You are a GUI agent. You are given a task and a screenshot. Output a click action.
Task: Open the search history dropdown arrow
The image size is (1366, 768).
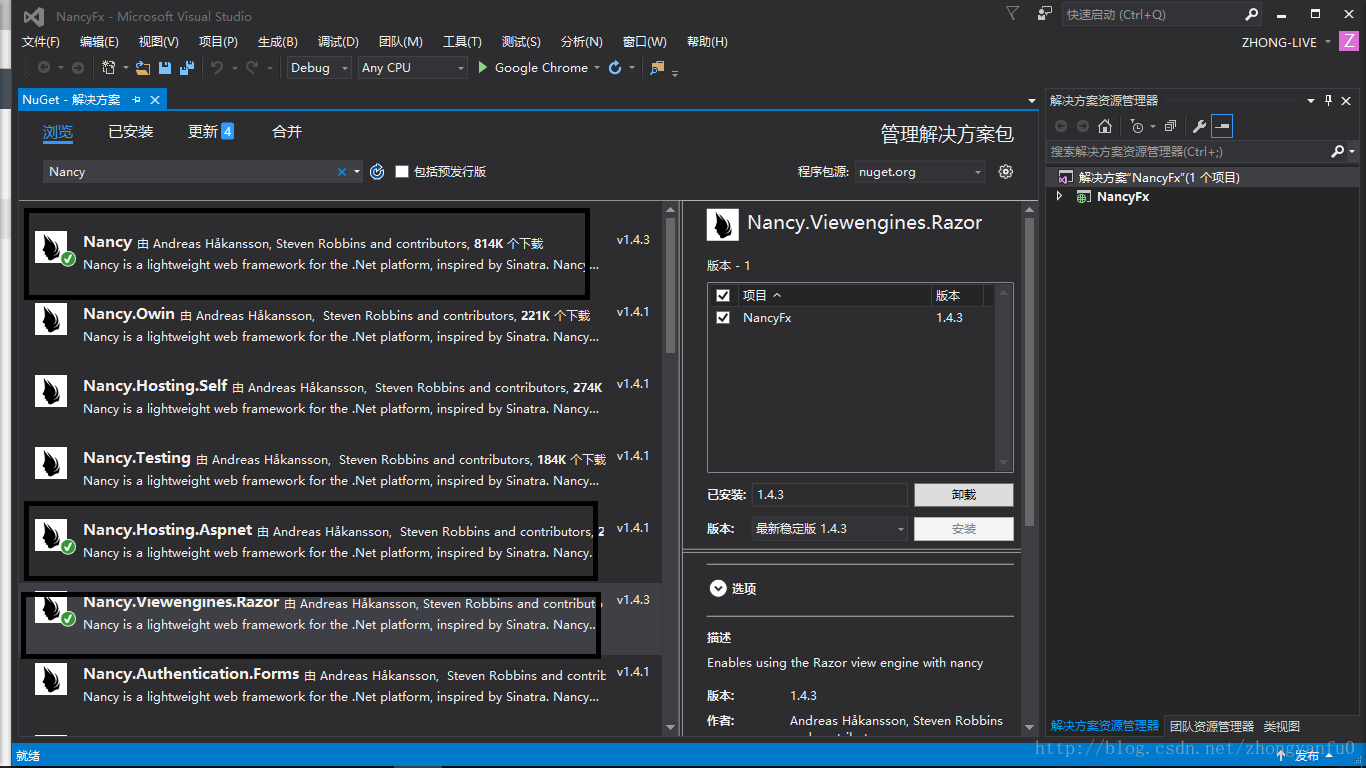coord(356,172)
